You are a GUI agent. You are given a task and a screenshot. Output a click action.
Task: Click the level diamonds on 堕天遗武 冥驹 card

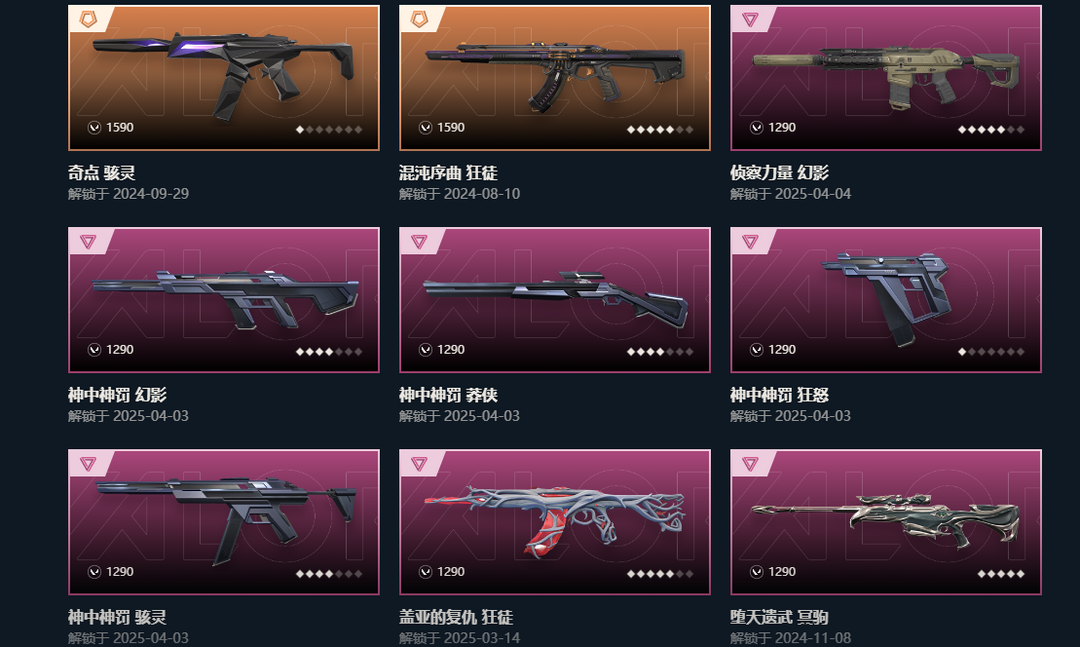coord(1001,573)
